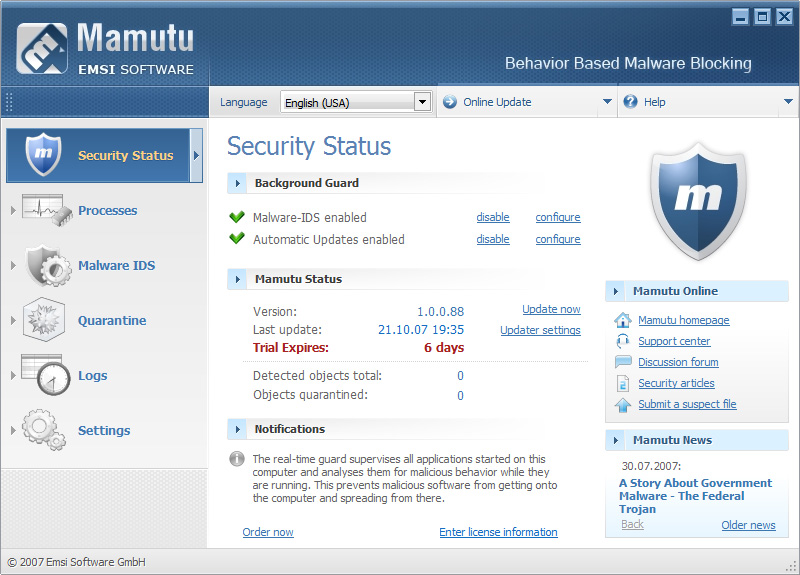
Task: Click the Mamutu logo icon in header
Action: (42, 48)
